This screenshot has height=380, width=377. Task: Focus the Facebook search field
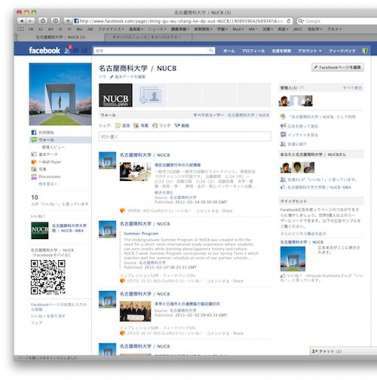click(153, 51)
